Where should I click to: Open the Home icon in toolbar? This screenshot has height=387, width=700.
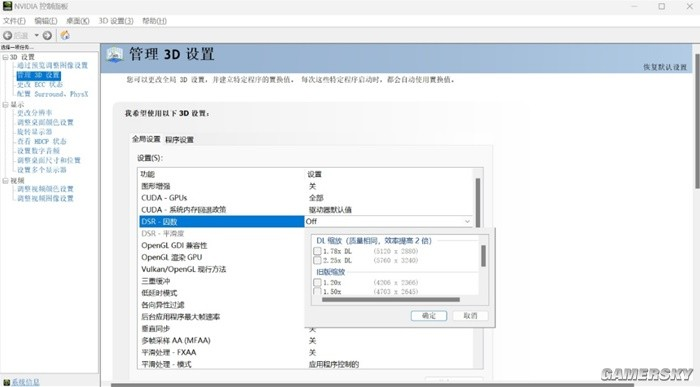click(x=65, y=35)
